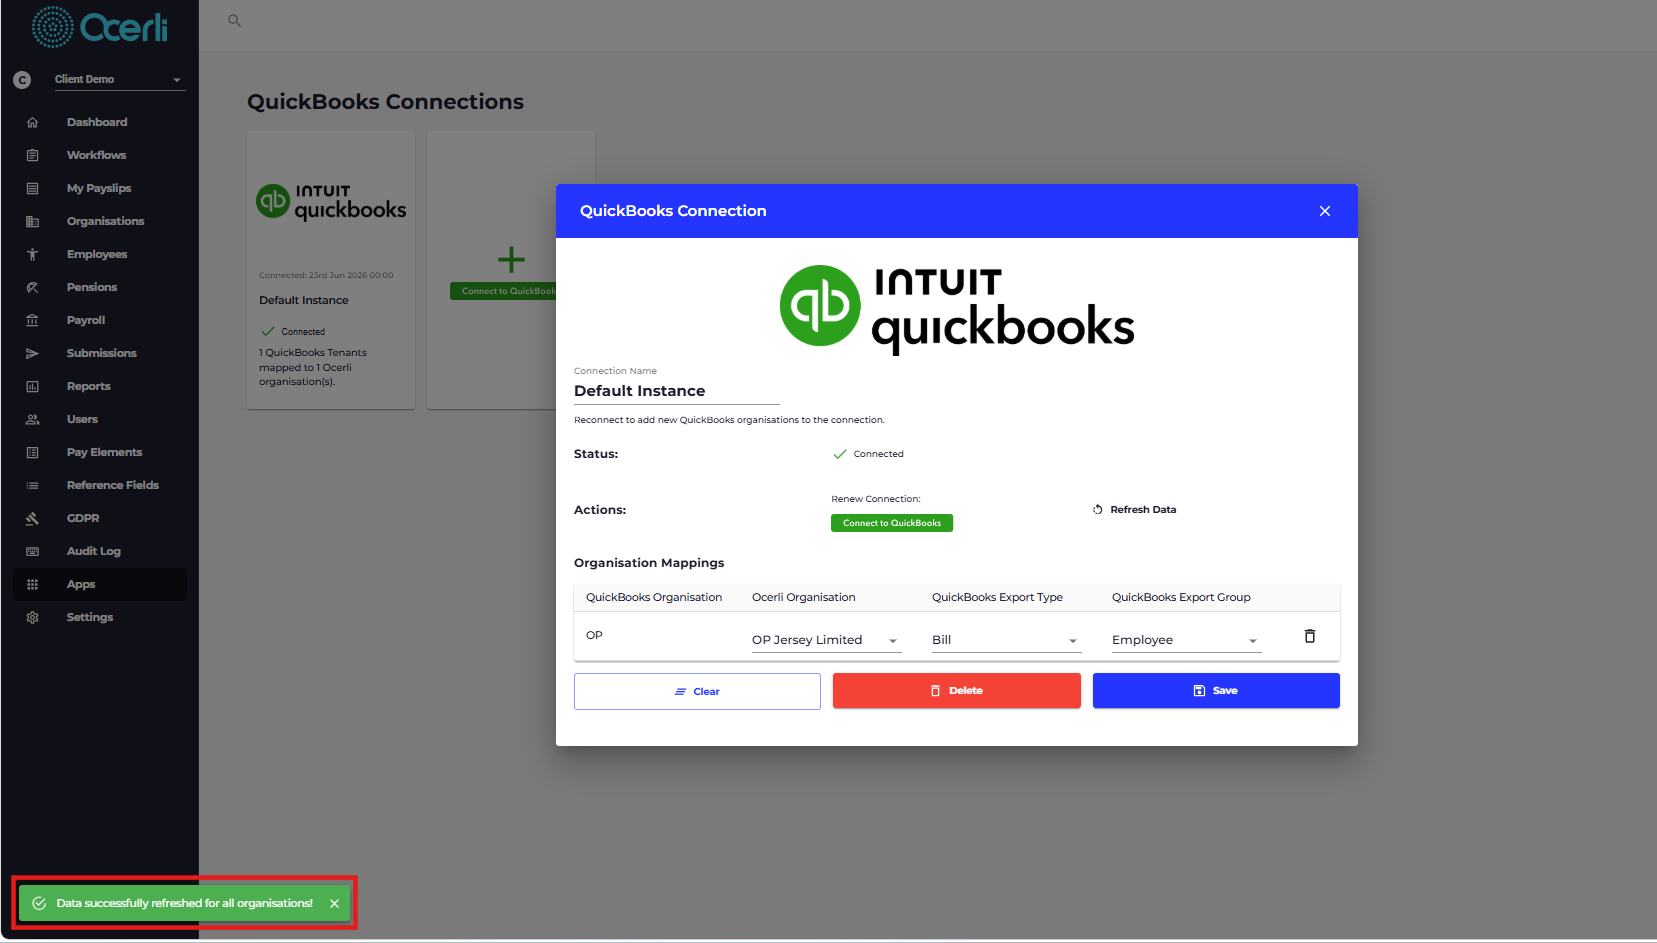Click the GDPR gavel icon
This screenshot has width=1657, height=943.
click(x=32, y=518)
